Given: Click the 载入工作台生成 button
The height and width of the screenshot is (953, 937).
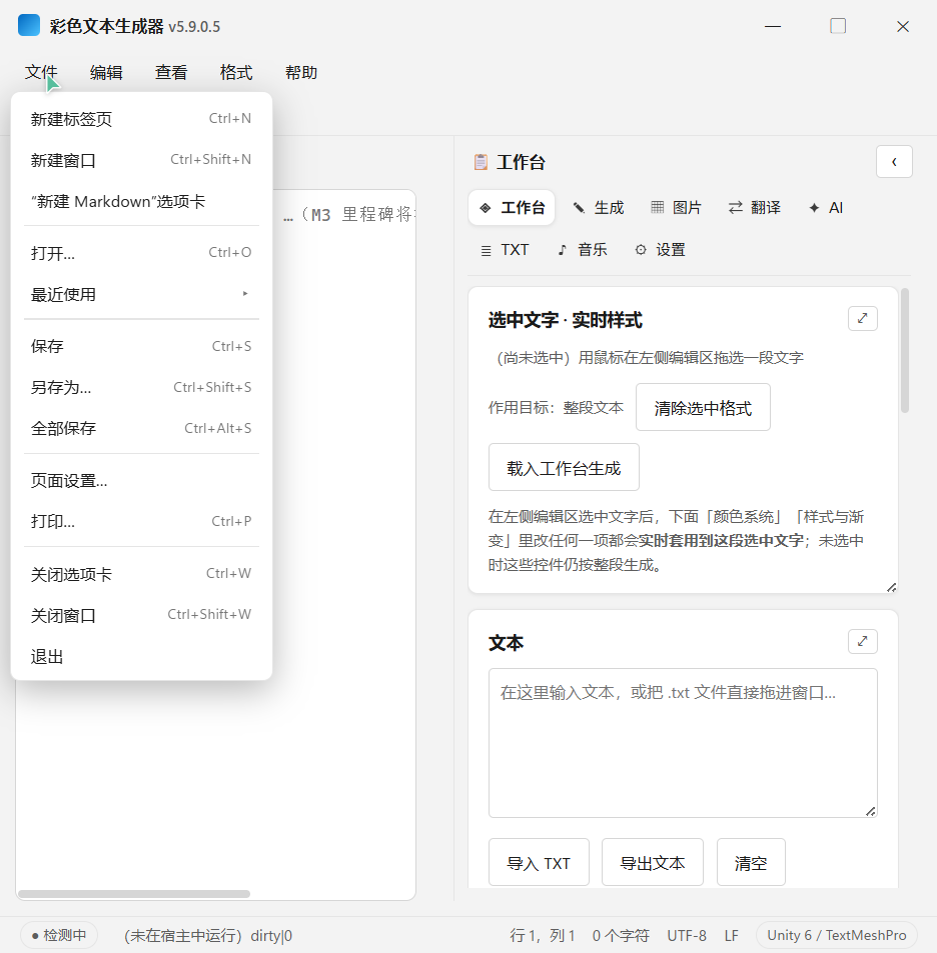Looking at the screenshot, I should [x=564, y=467].
